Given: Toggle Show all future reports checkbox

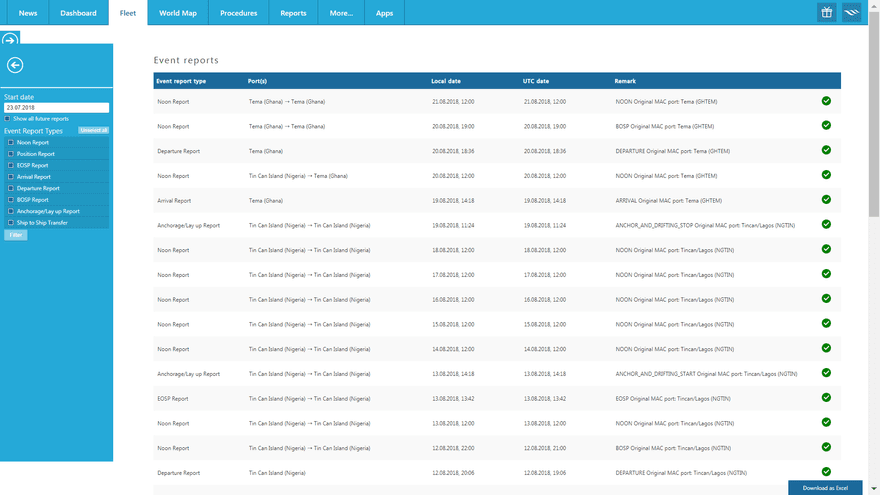Looking at the screenshot, I should (7, 118).
